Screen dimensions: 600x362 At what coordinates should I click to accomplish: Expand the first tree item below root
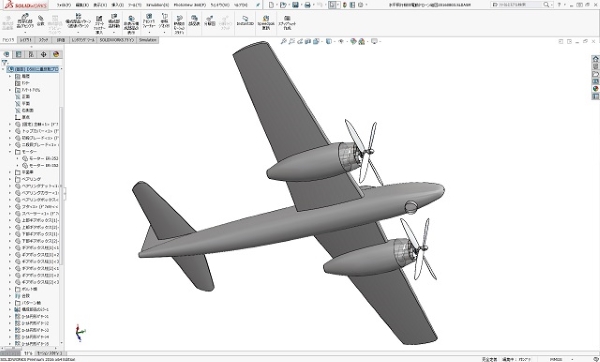(x=10, y=77)
